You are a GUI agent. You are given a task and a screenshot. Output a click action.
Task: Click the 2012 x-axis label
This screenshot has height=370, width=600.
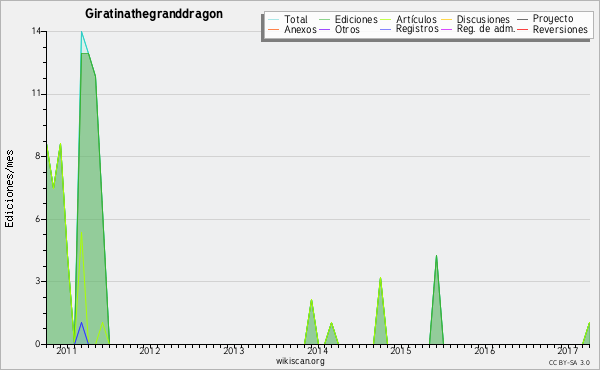[x=150, y=350]
